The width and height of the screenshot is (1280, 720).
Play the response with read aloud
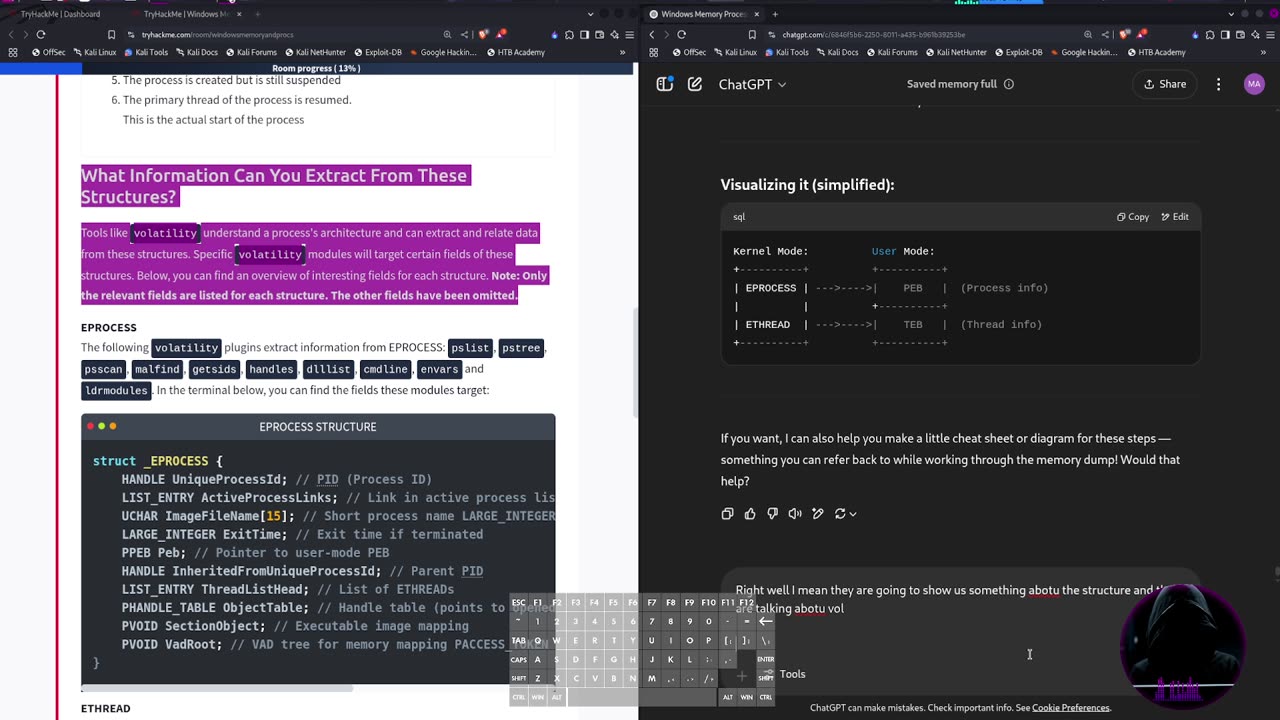(795, 513)
